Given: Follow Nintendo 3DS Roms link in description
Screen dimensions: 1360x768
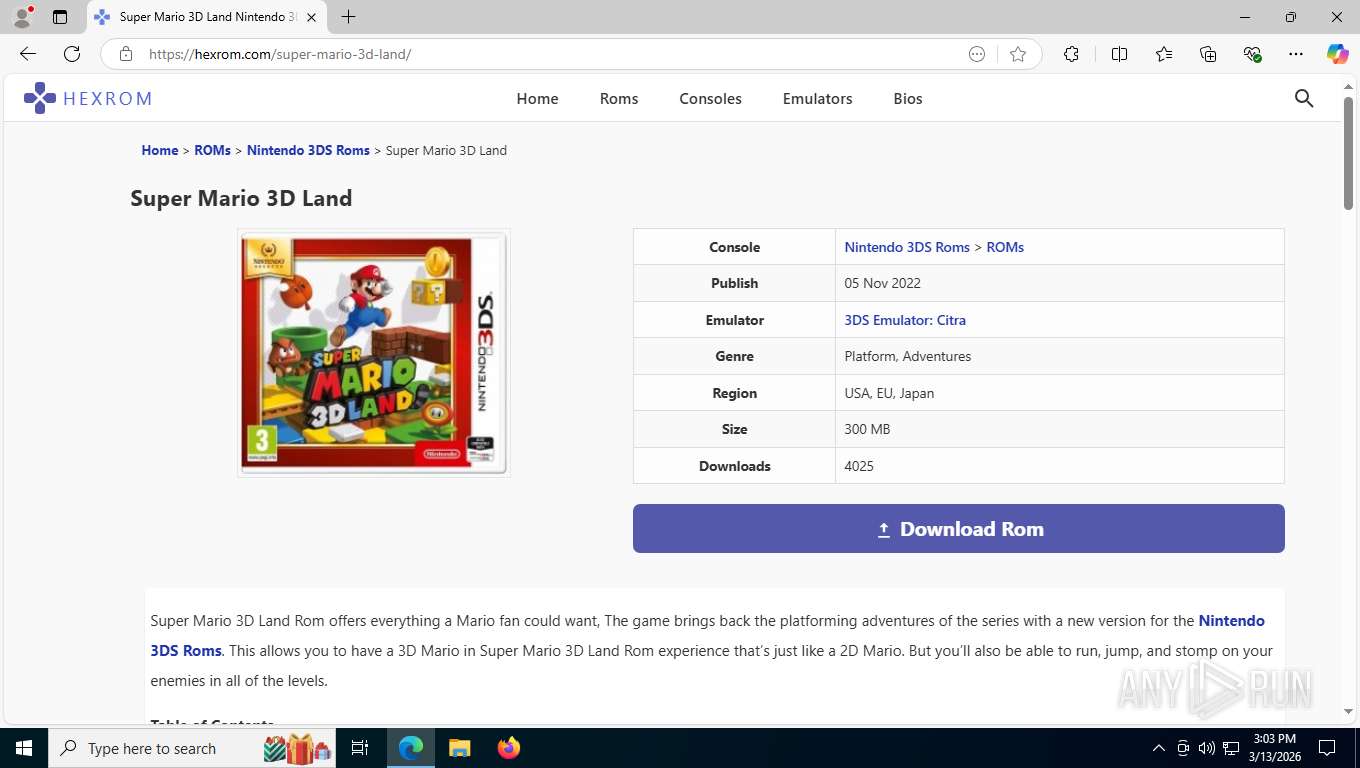Looking at the screenshot, I should [x=1231, y=621].
